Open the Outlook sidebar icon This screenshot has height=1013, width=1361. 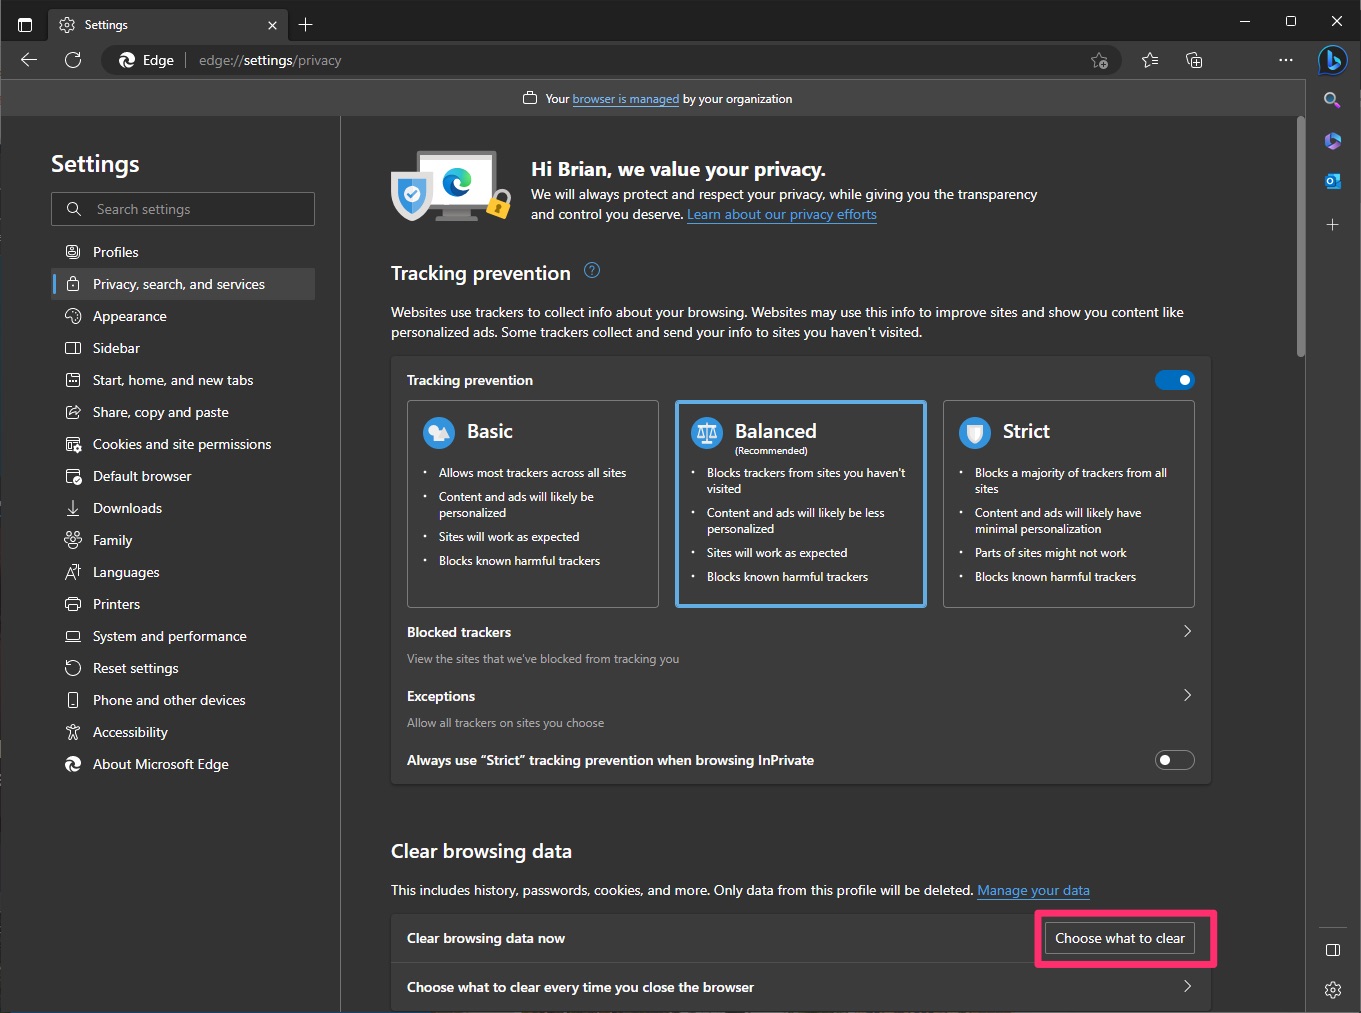1332,181
